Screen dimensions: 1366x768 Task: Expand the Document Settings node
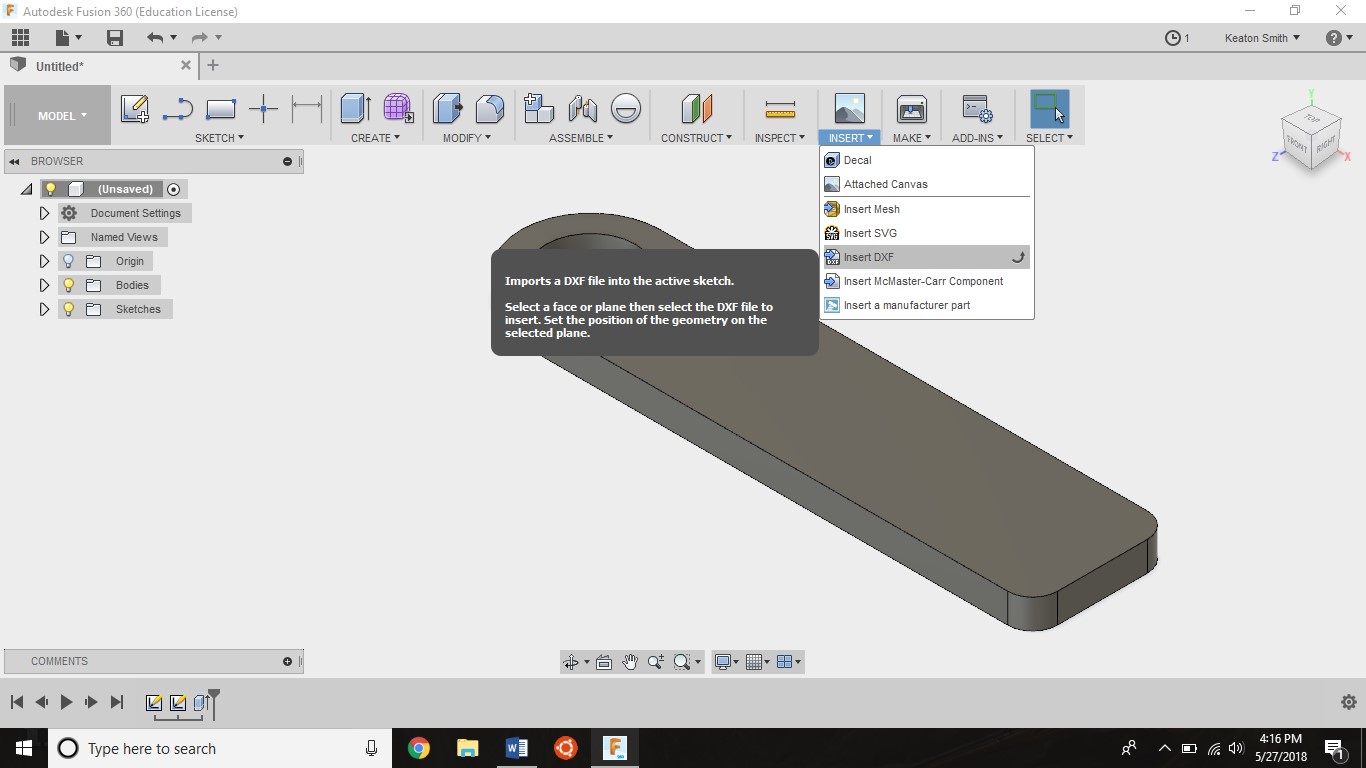[44, 213]
